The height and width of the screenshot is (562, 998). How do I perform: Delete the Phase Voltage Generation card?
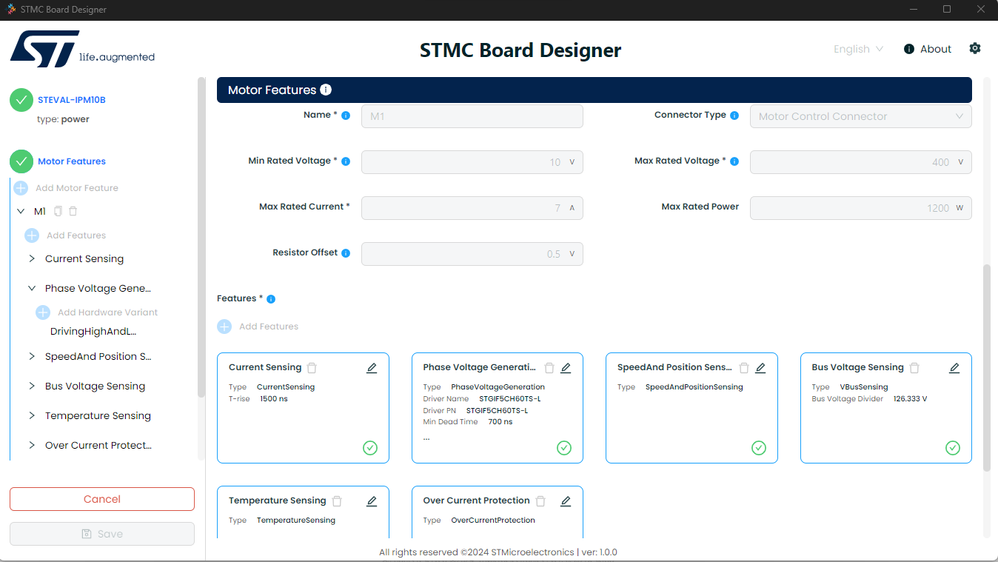(x=549, y=368)
